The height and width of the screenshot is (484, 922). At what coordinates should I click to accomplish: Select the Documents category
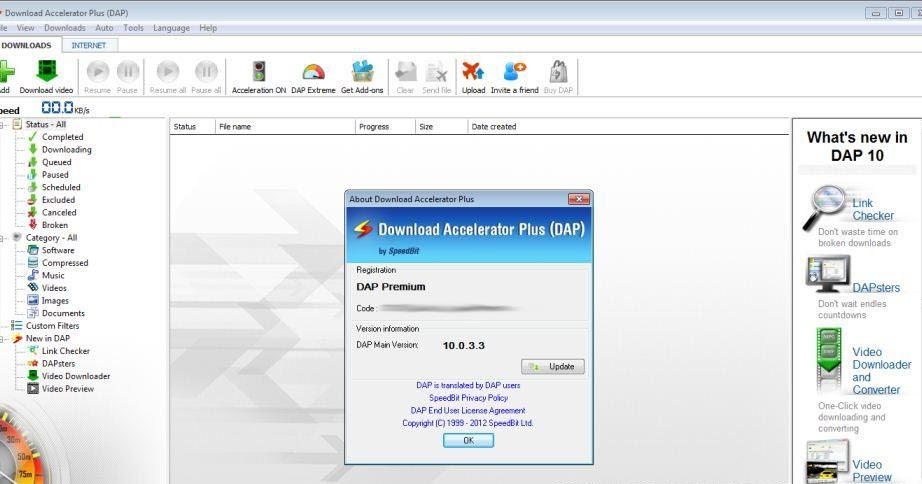pyautogui.click(x=63, y=313)
